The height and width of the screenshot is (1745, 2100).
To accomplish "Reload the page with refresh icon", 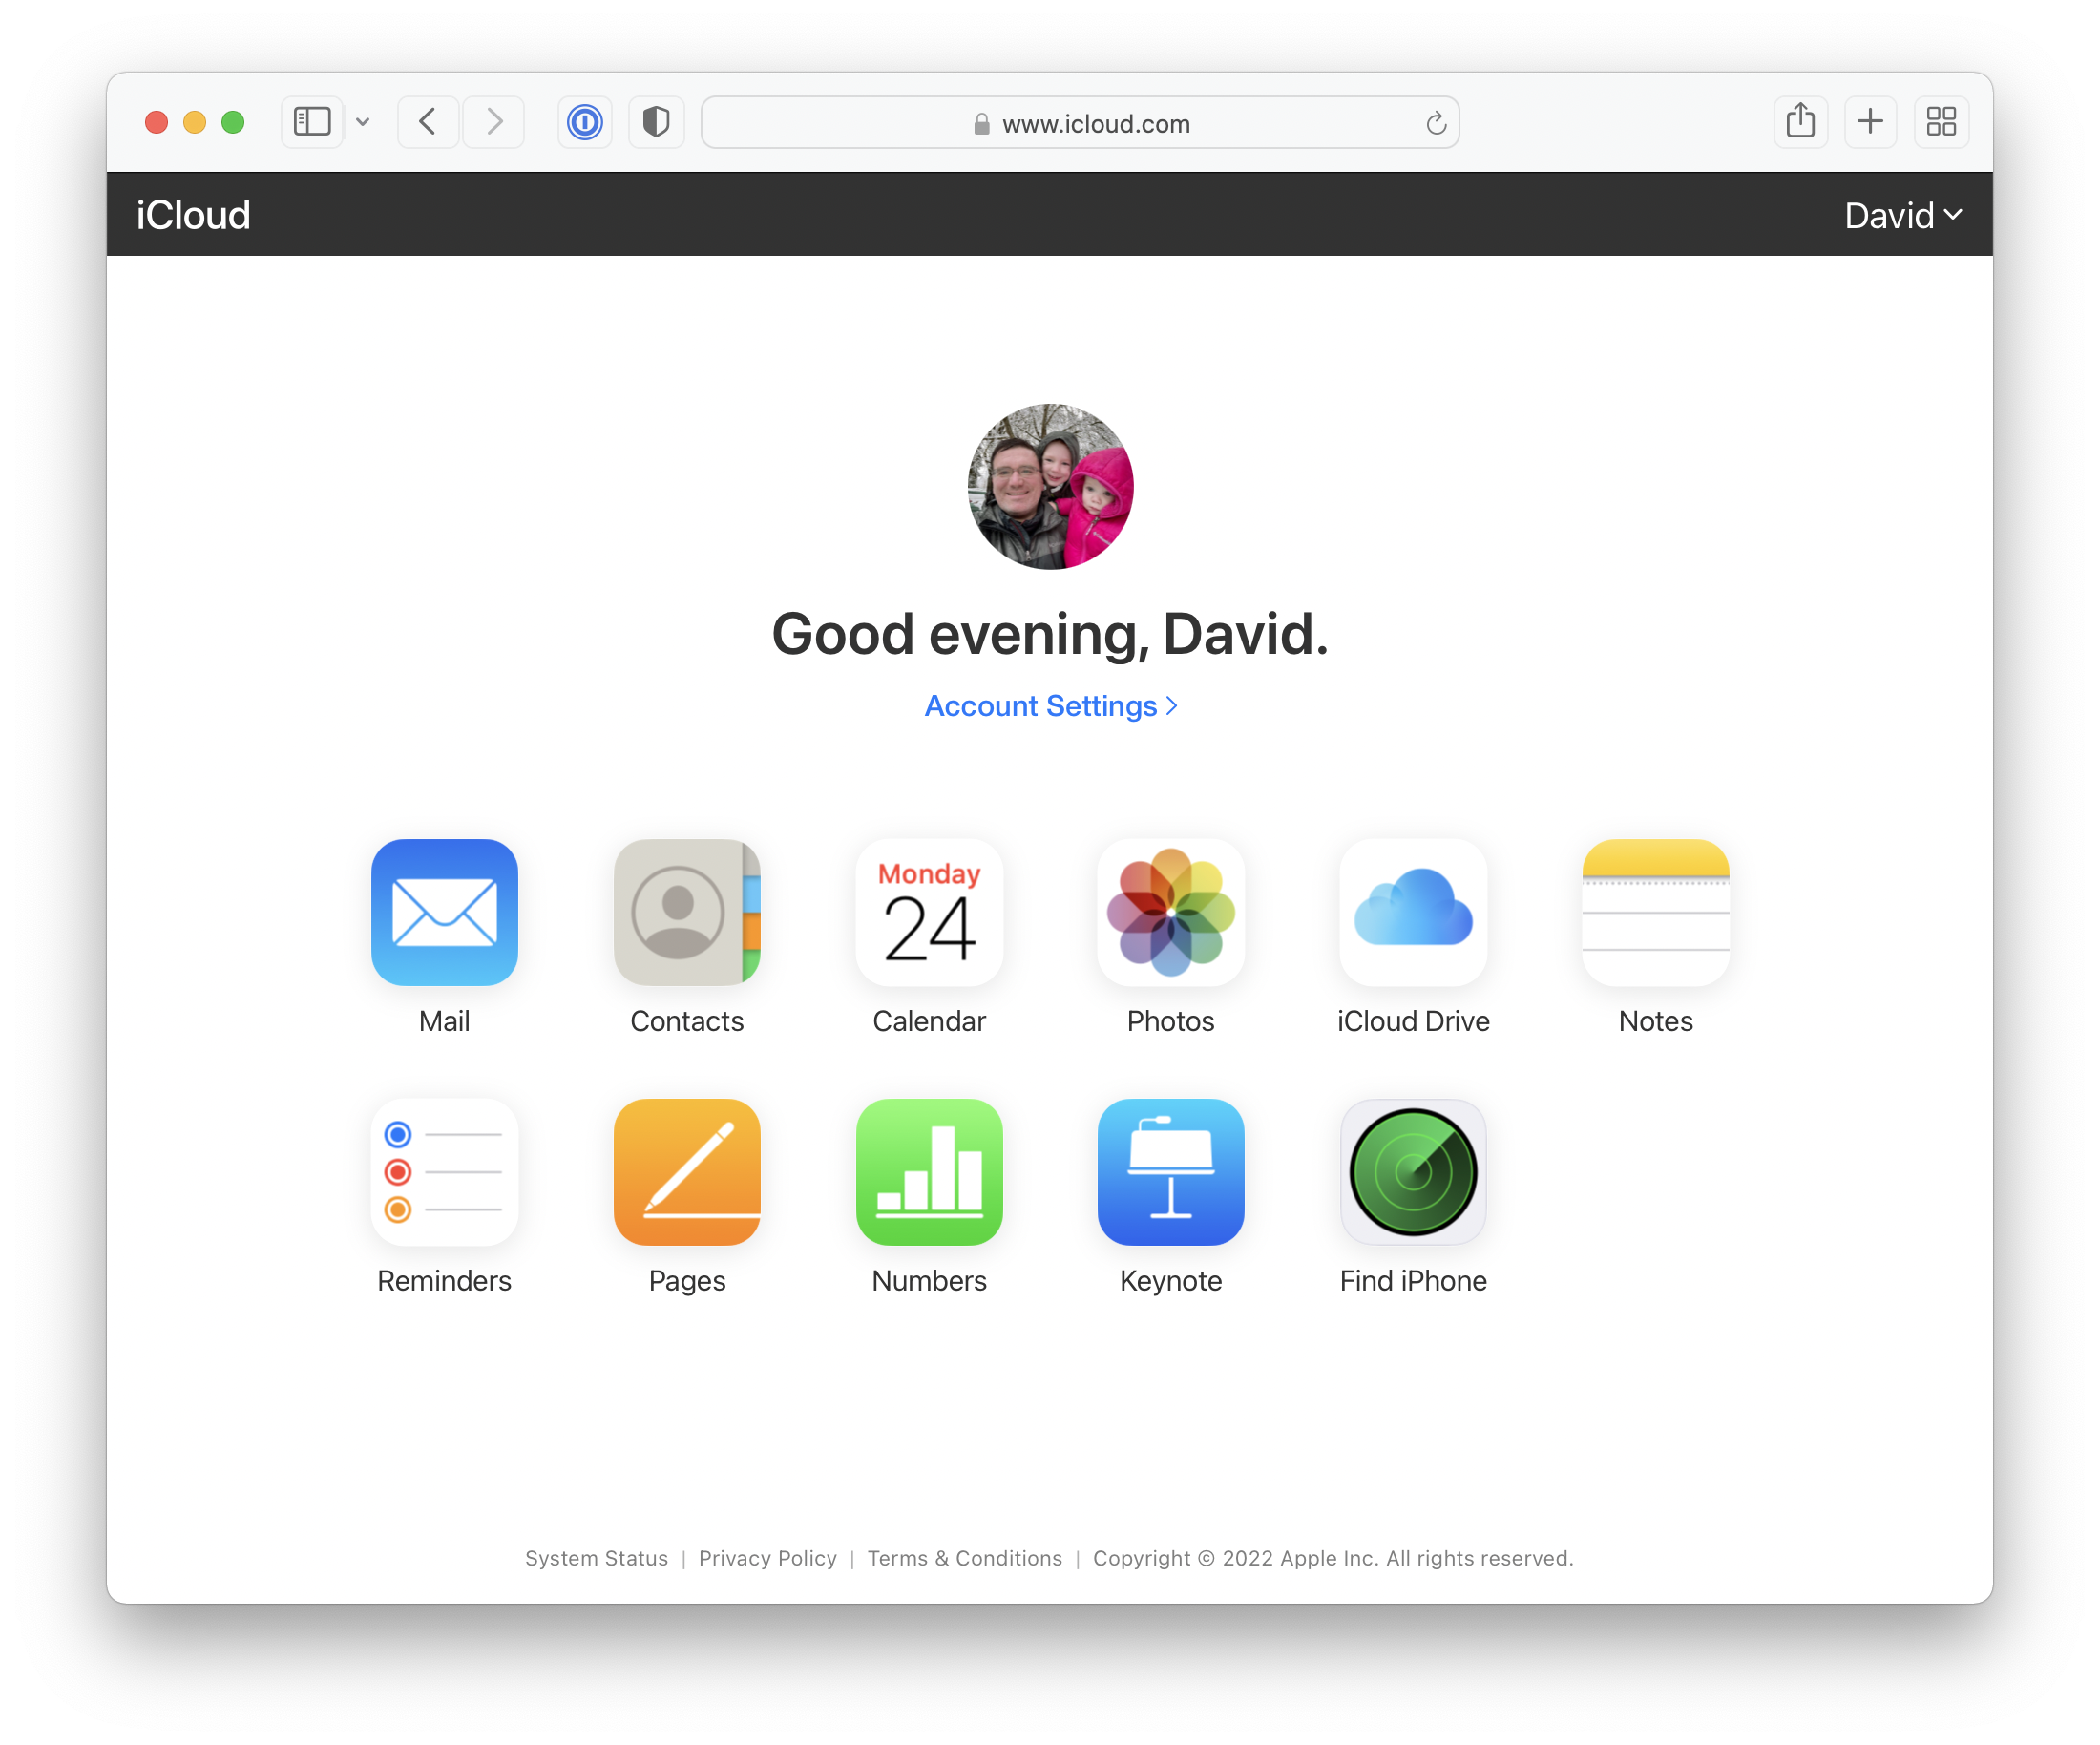I will 1436,123.
